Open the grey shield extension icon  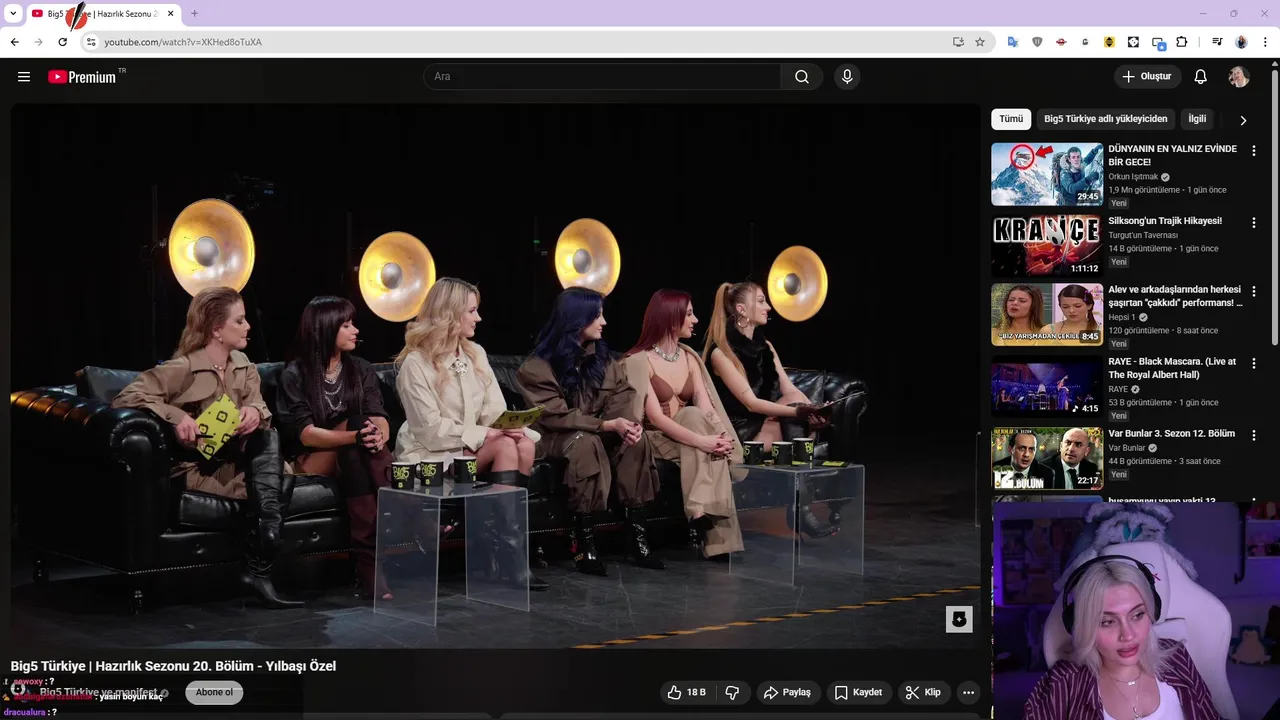tap(1037, 42)
